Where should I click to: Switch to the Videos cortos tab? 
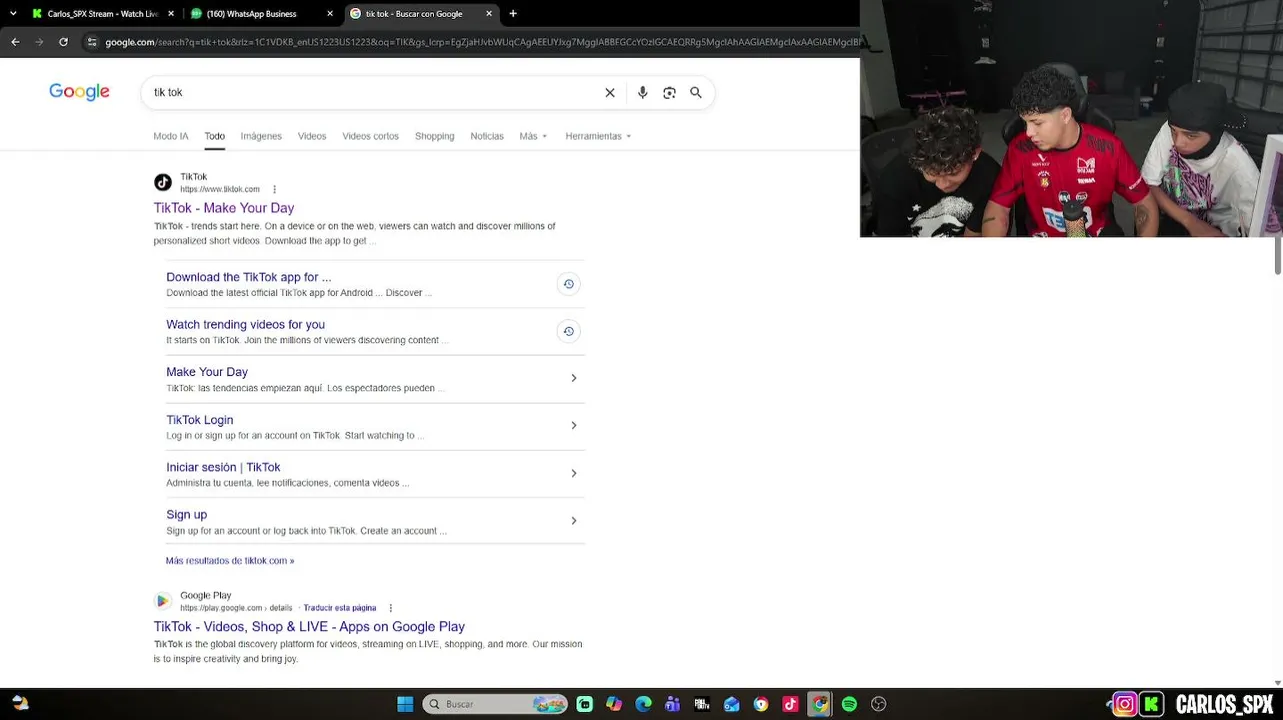[370, 136]
